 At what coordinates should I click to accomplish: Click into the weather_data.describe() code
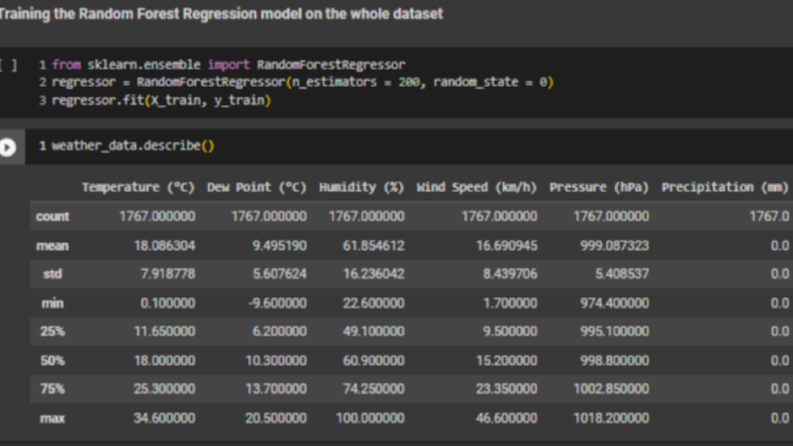133,146
